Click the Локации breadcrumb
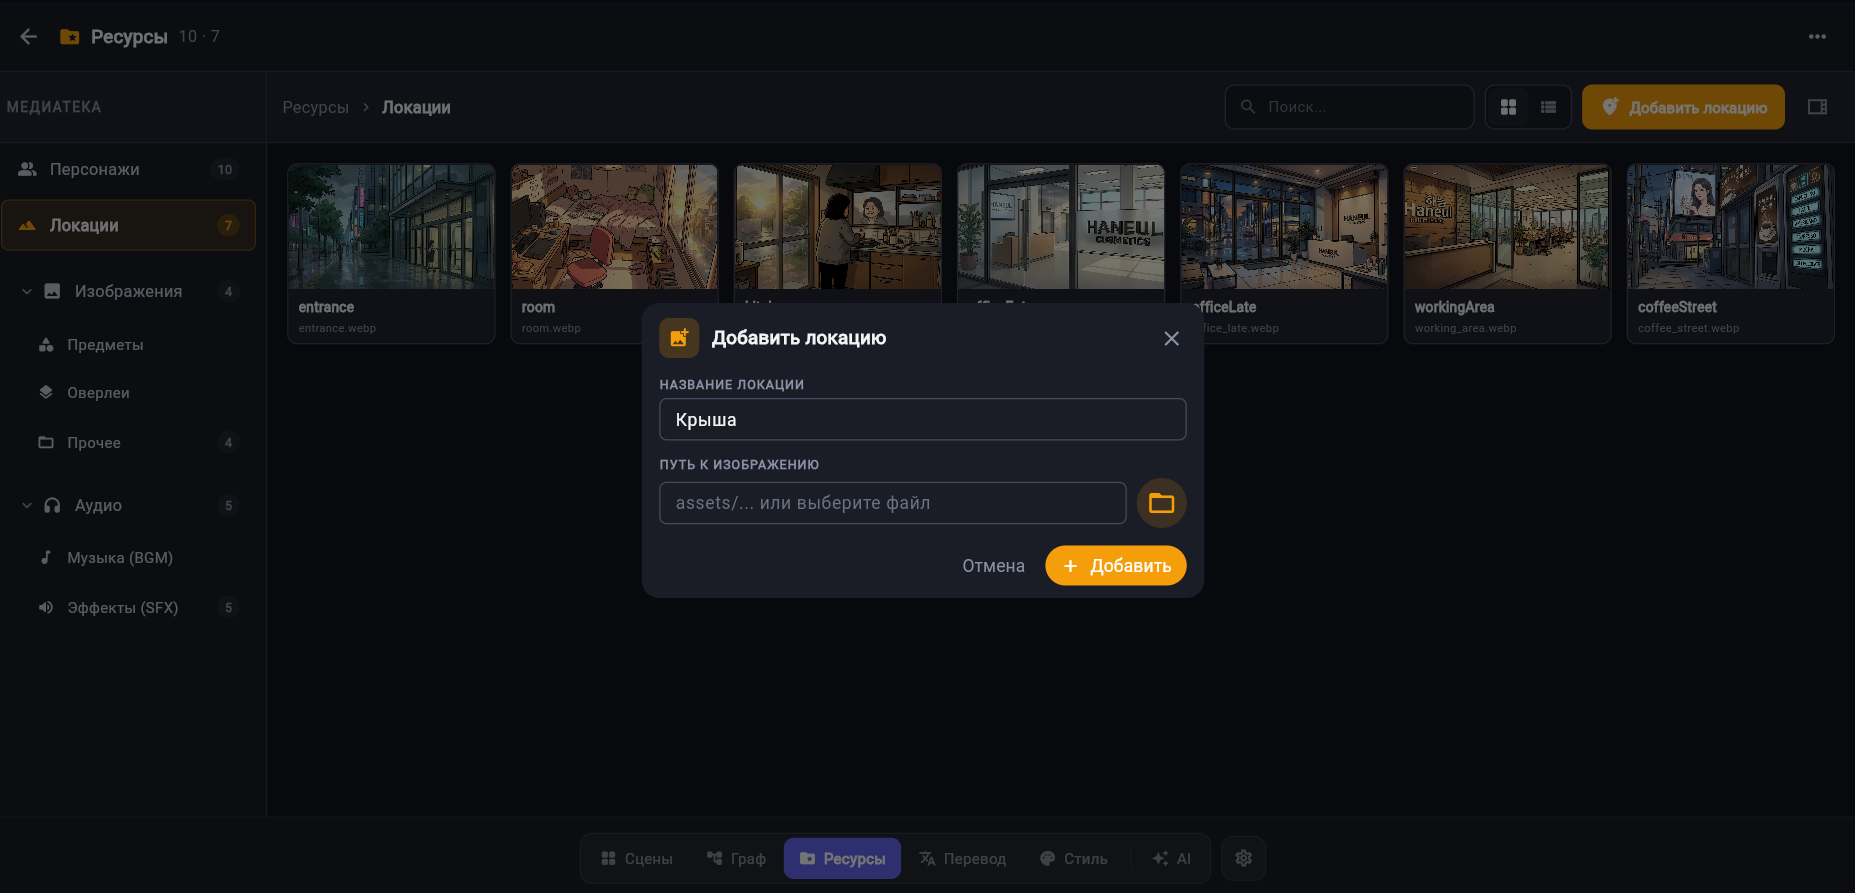1855x893 pixels. [x=416, y=107]
